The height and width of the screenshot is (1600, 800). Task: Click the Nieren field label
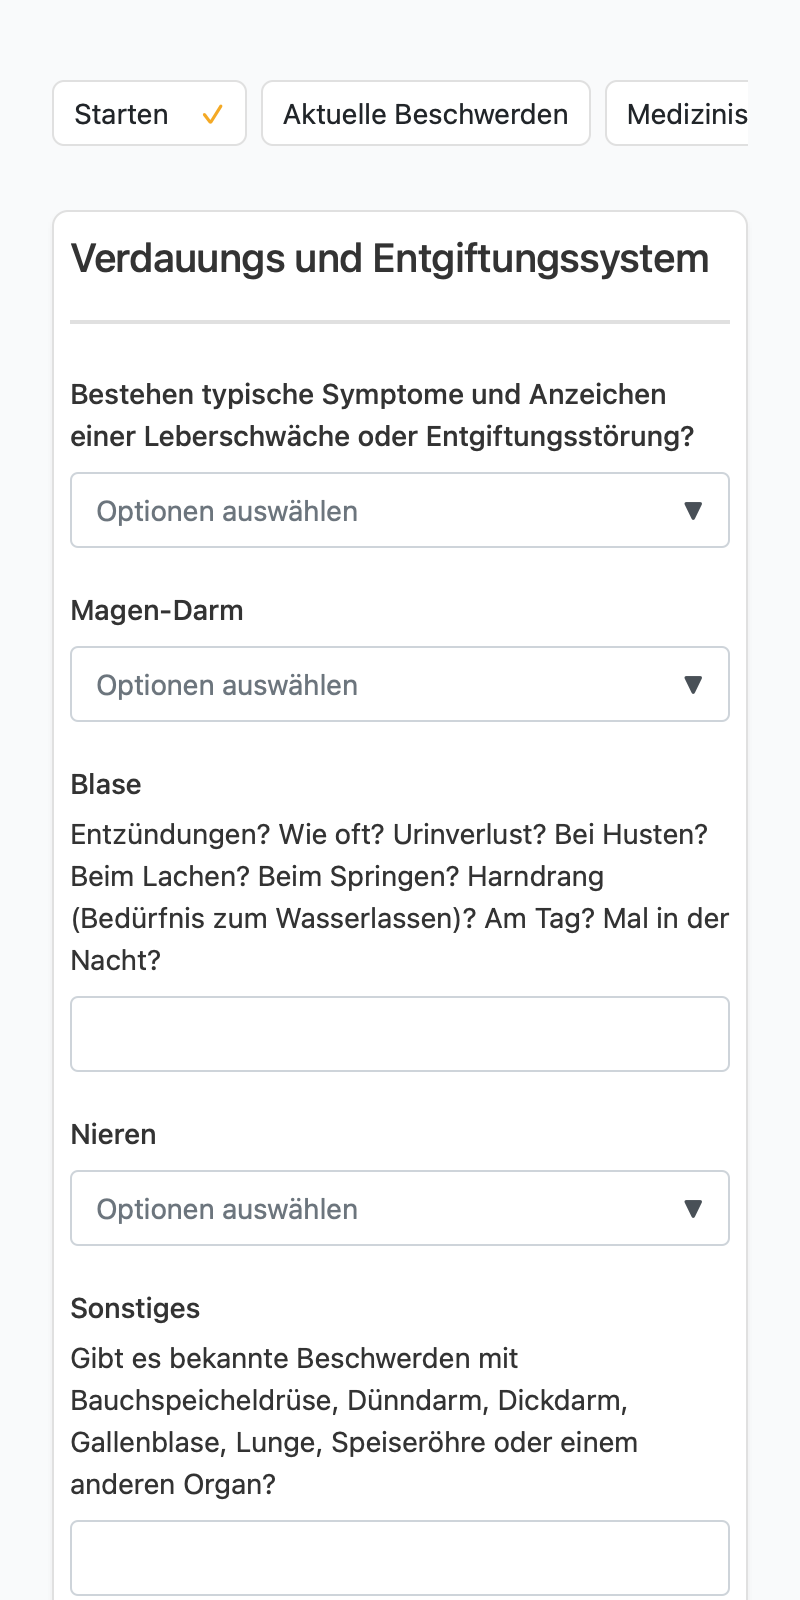(x=114, y=1134)
